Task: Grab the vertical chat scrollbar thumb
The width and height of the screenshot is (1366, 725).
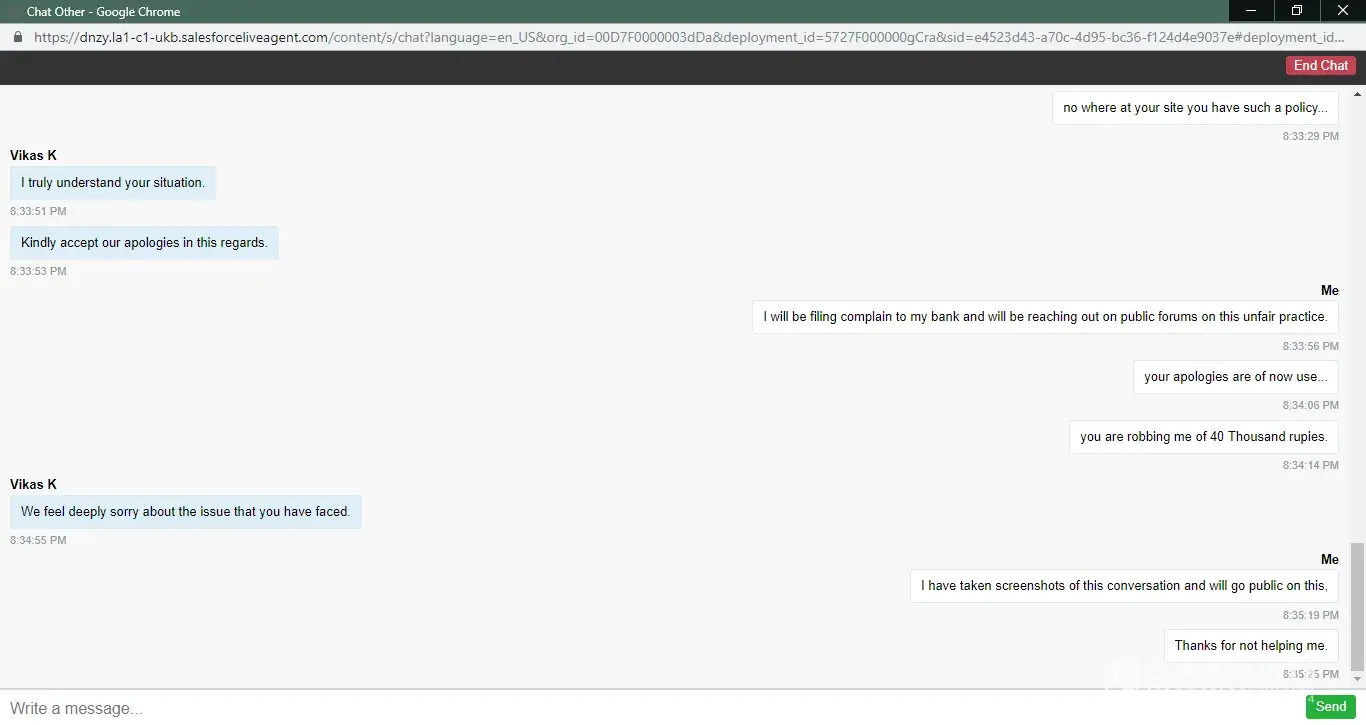Action: click(x=1357, y=607)
